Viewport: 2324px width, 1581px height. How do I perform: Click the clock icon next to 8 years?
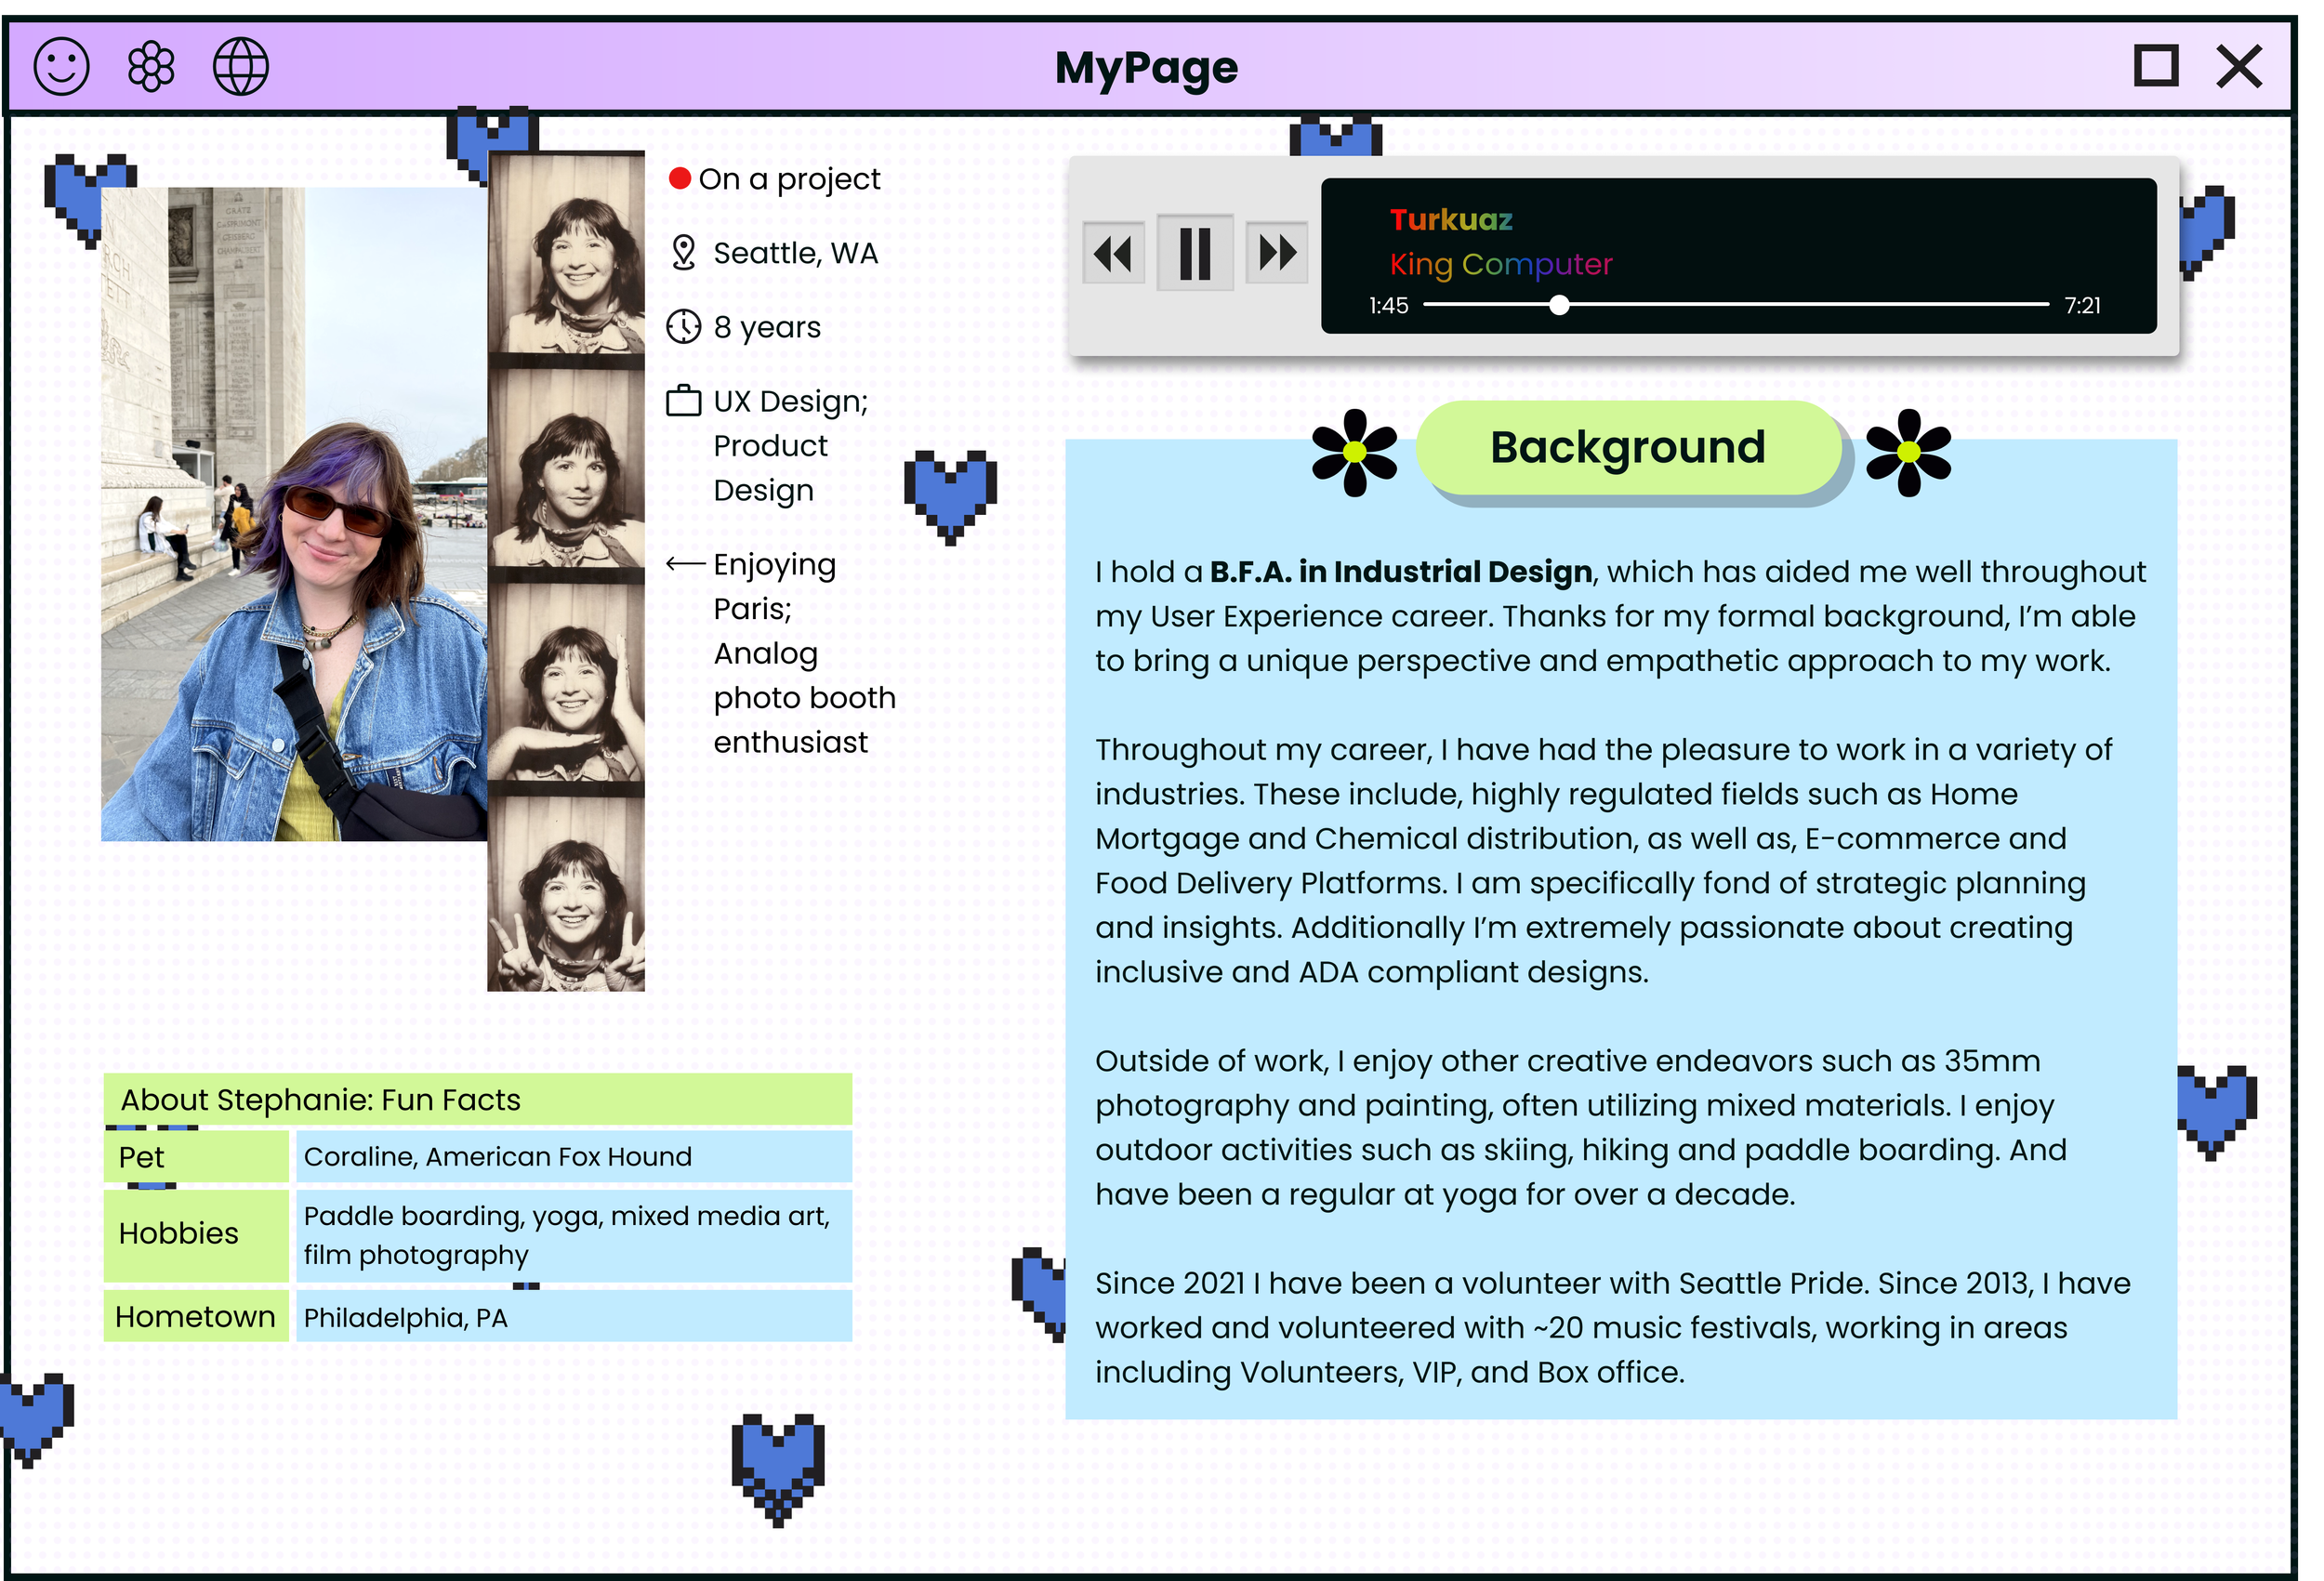tap(684, 327)
